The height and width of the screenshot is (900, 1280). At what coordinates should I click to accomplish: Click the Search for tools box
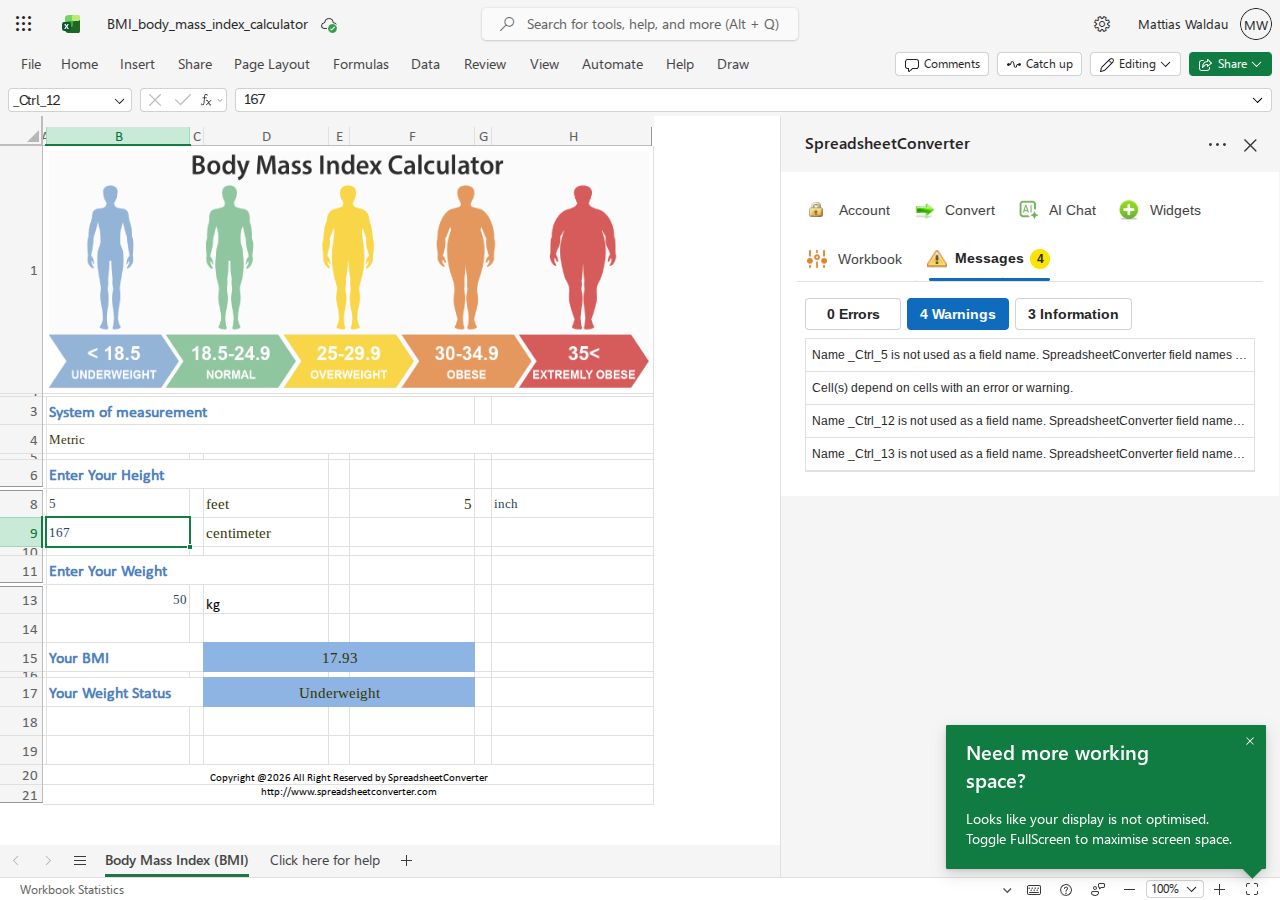click(x=640, y=24)
